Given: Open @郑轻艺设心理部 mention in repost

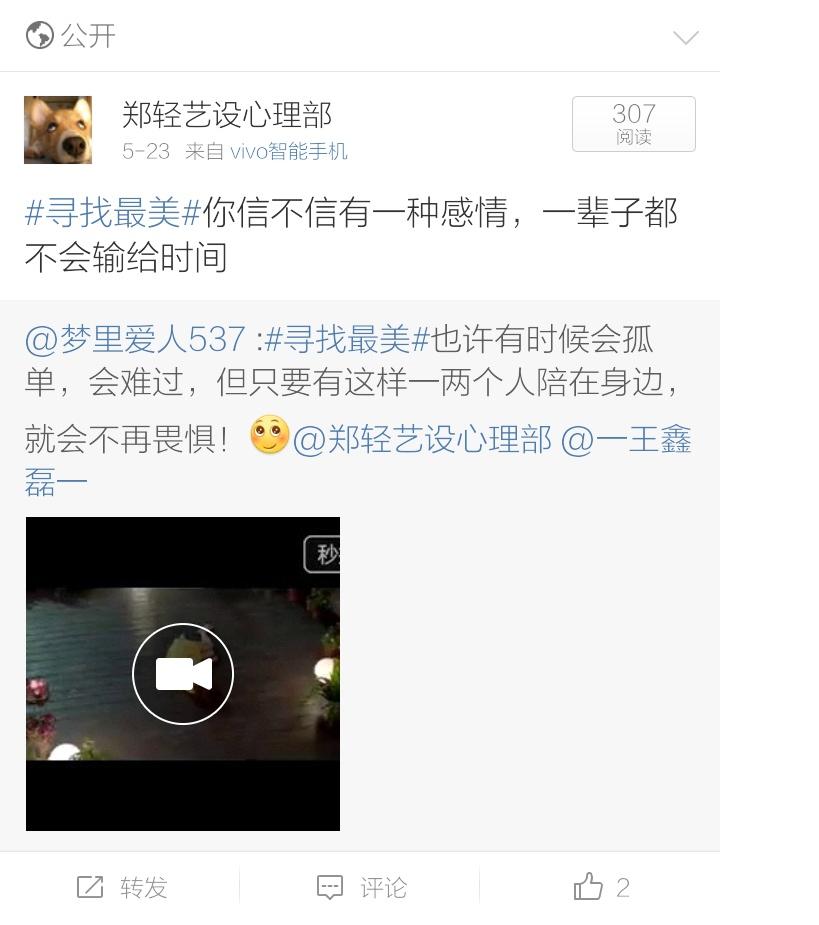Looking at the screenshot, I should pyautogui.click(x=422, y=439).
